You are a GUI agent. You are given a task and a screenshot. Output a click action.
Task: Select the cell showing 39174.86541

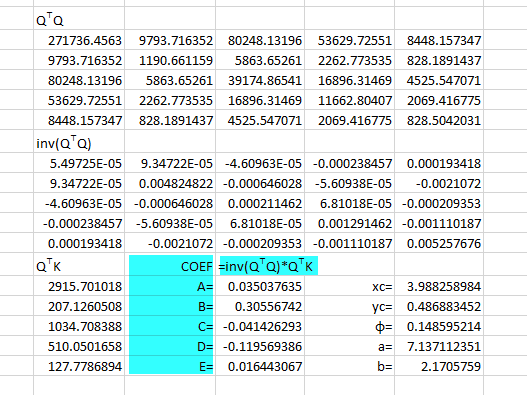pyautogui.click(x=260, y=80)
